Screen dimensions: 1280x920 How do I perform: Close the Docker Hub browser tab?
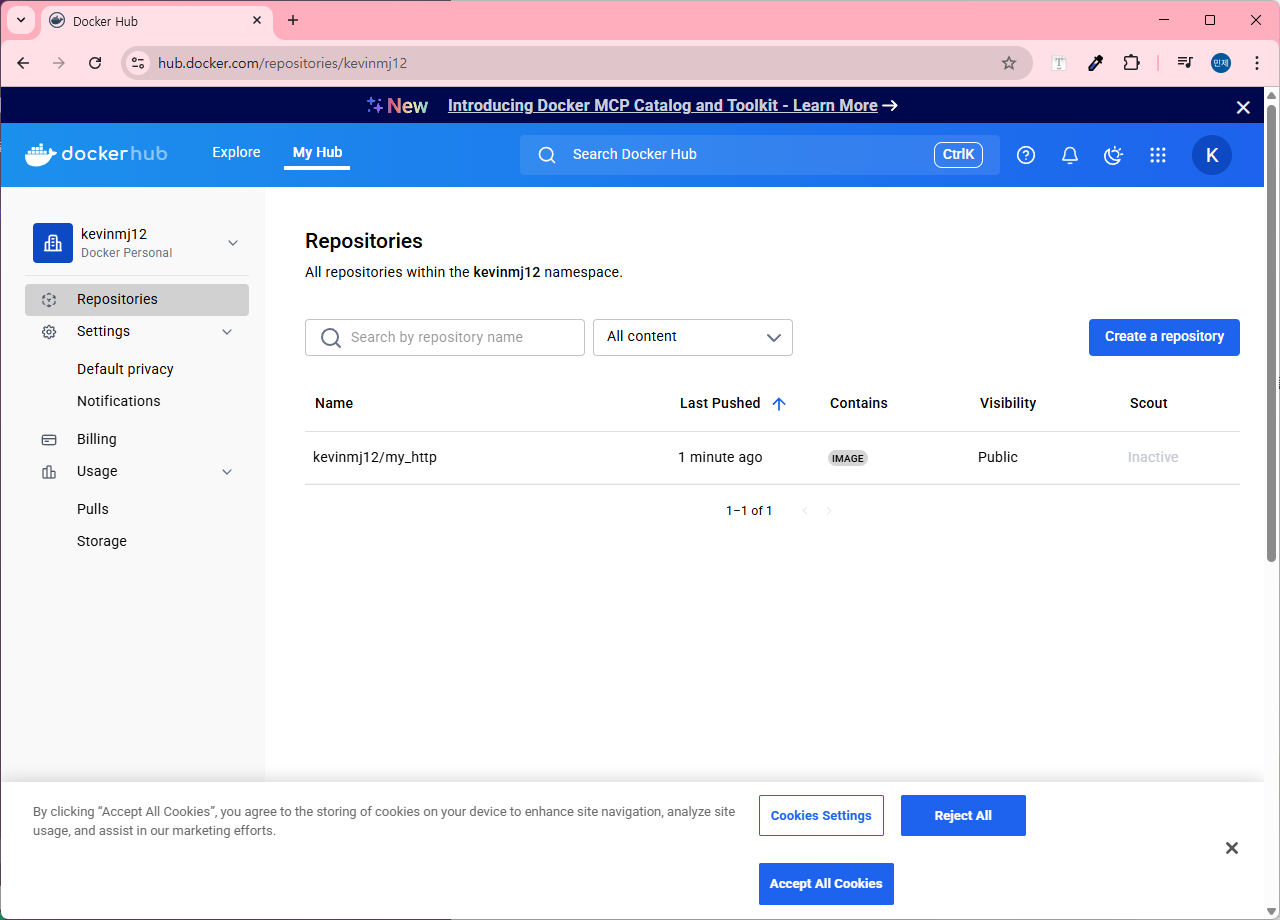[x=257, y=20]
